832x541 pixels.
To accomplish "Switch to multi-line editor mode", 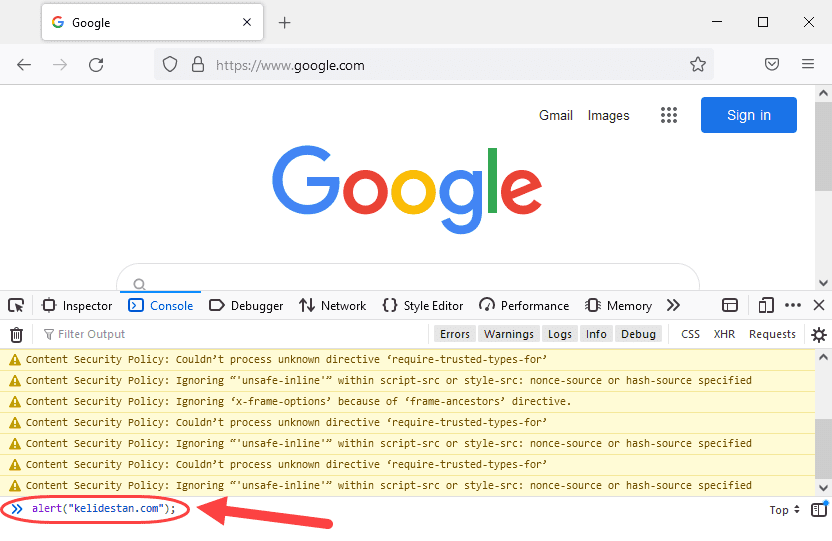I will coord(819,510).
